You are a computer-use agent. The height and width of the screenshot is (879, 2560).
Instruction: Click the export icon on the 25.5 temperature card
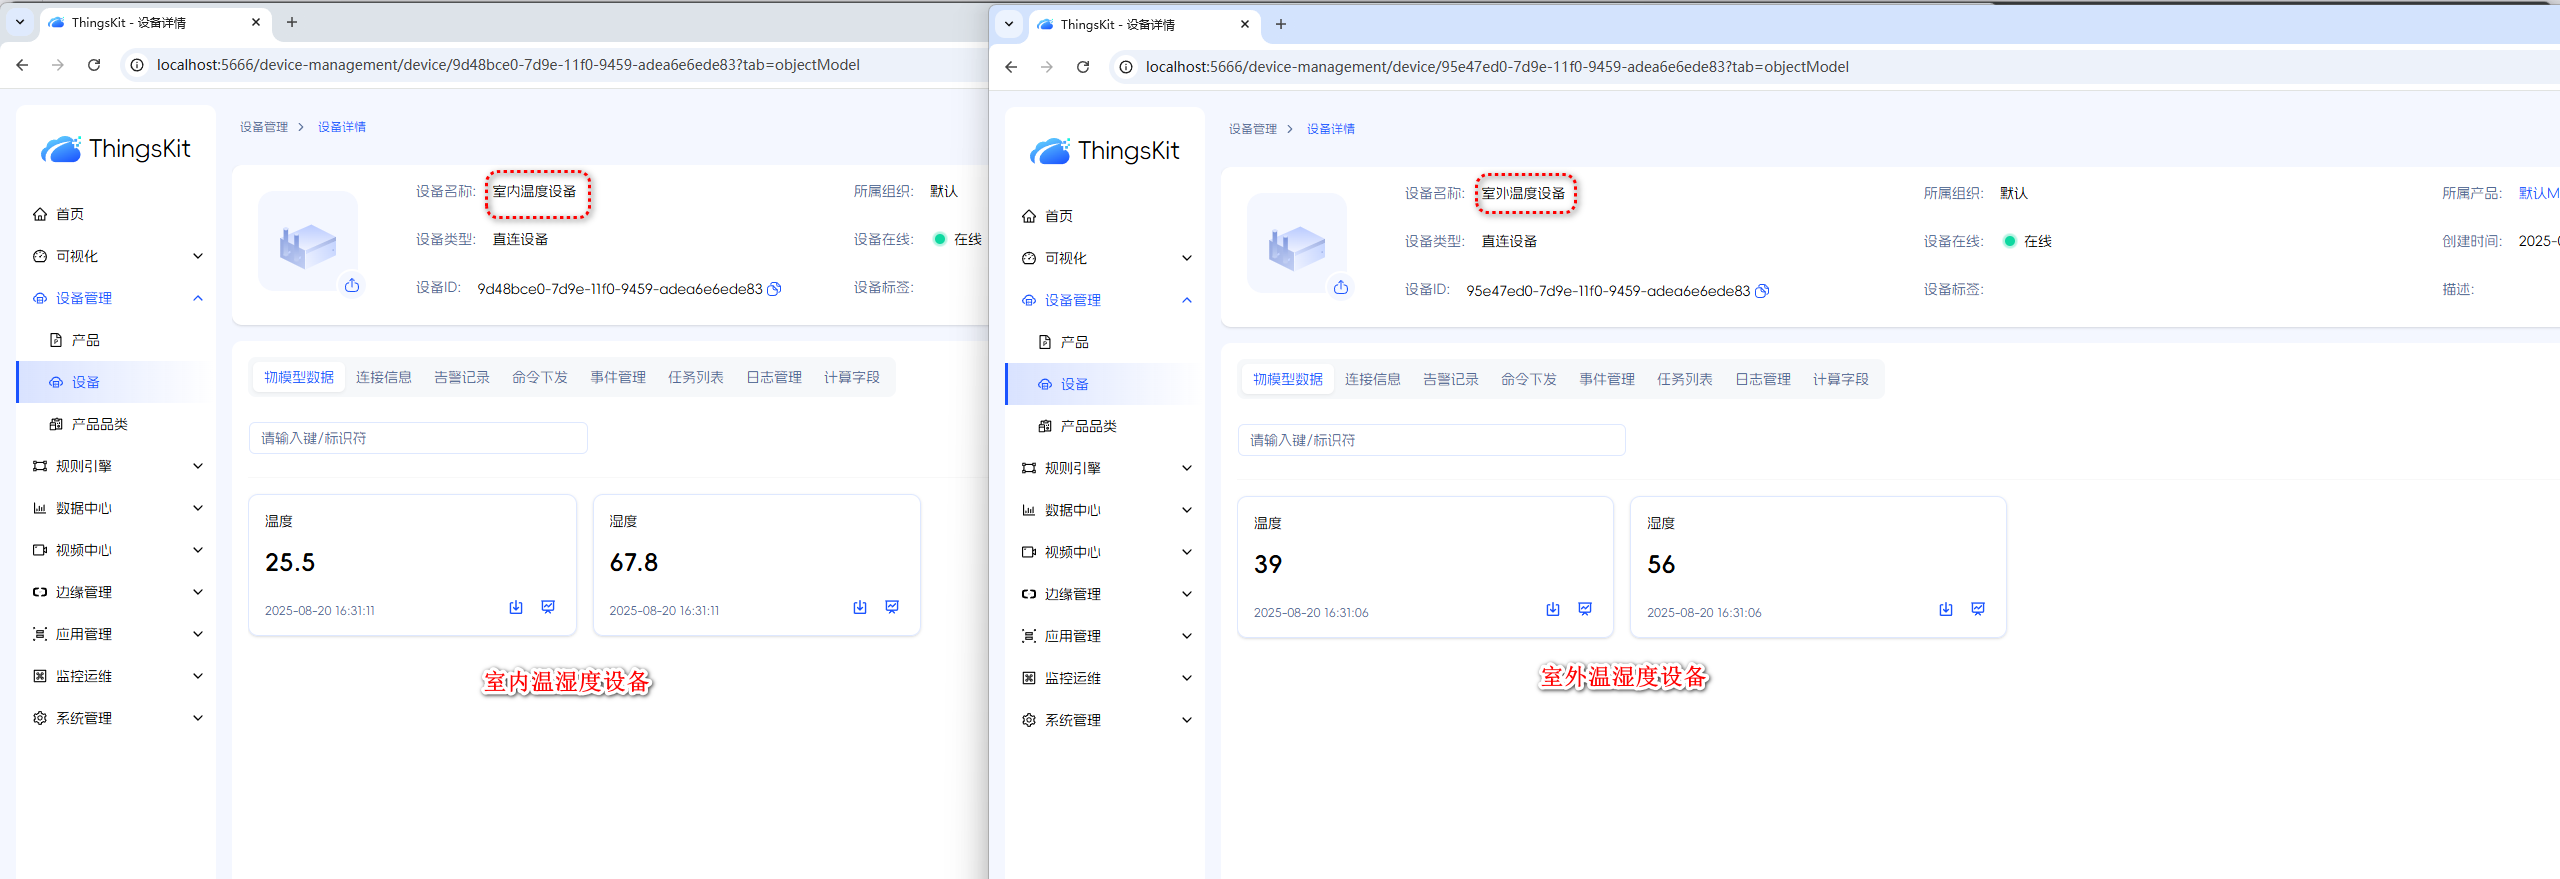pyautogui.click(x=516, y=607)
